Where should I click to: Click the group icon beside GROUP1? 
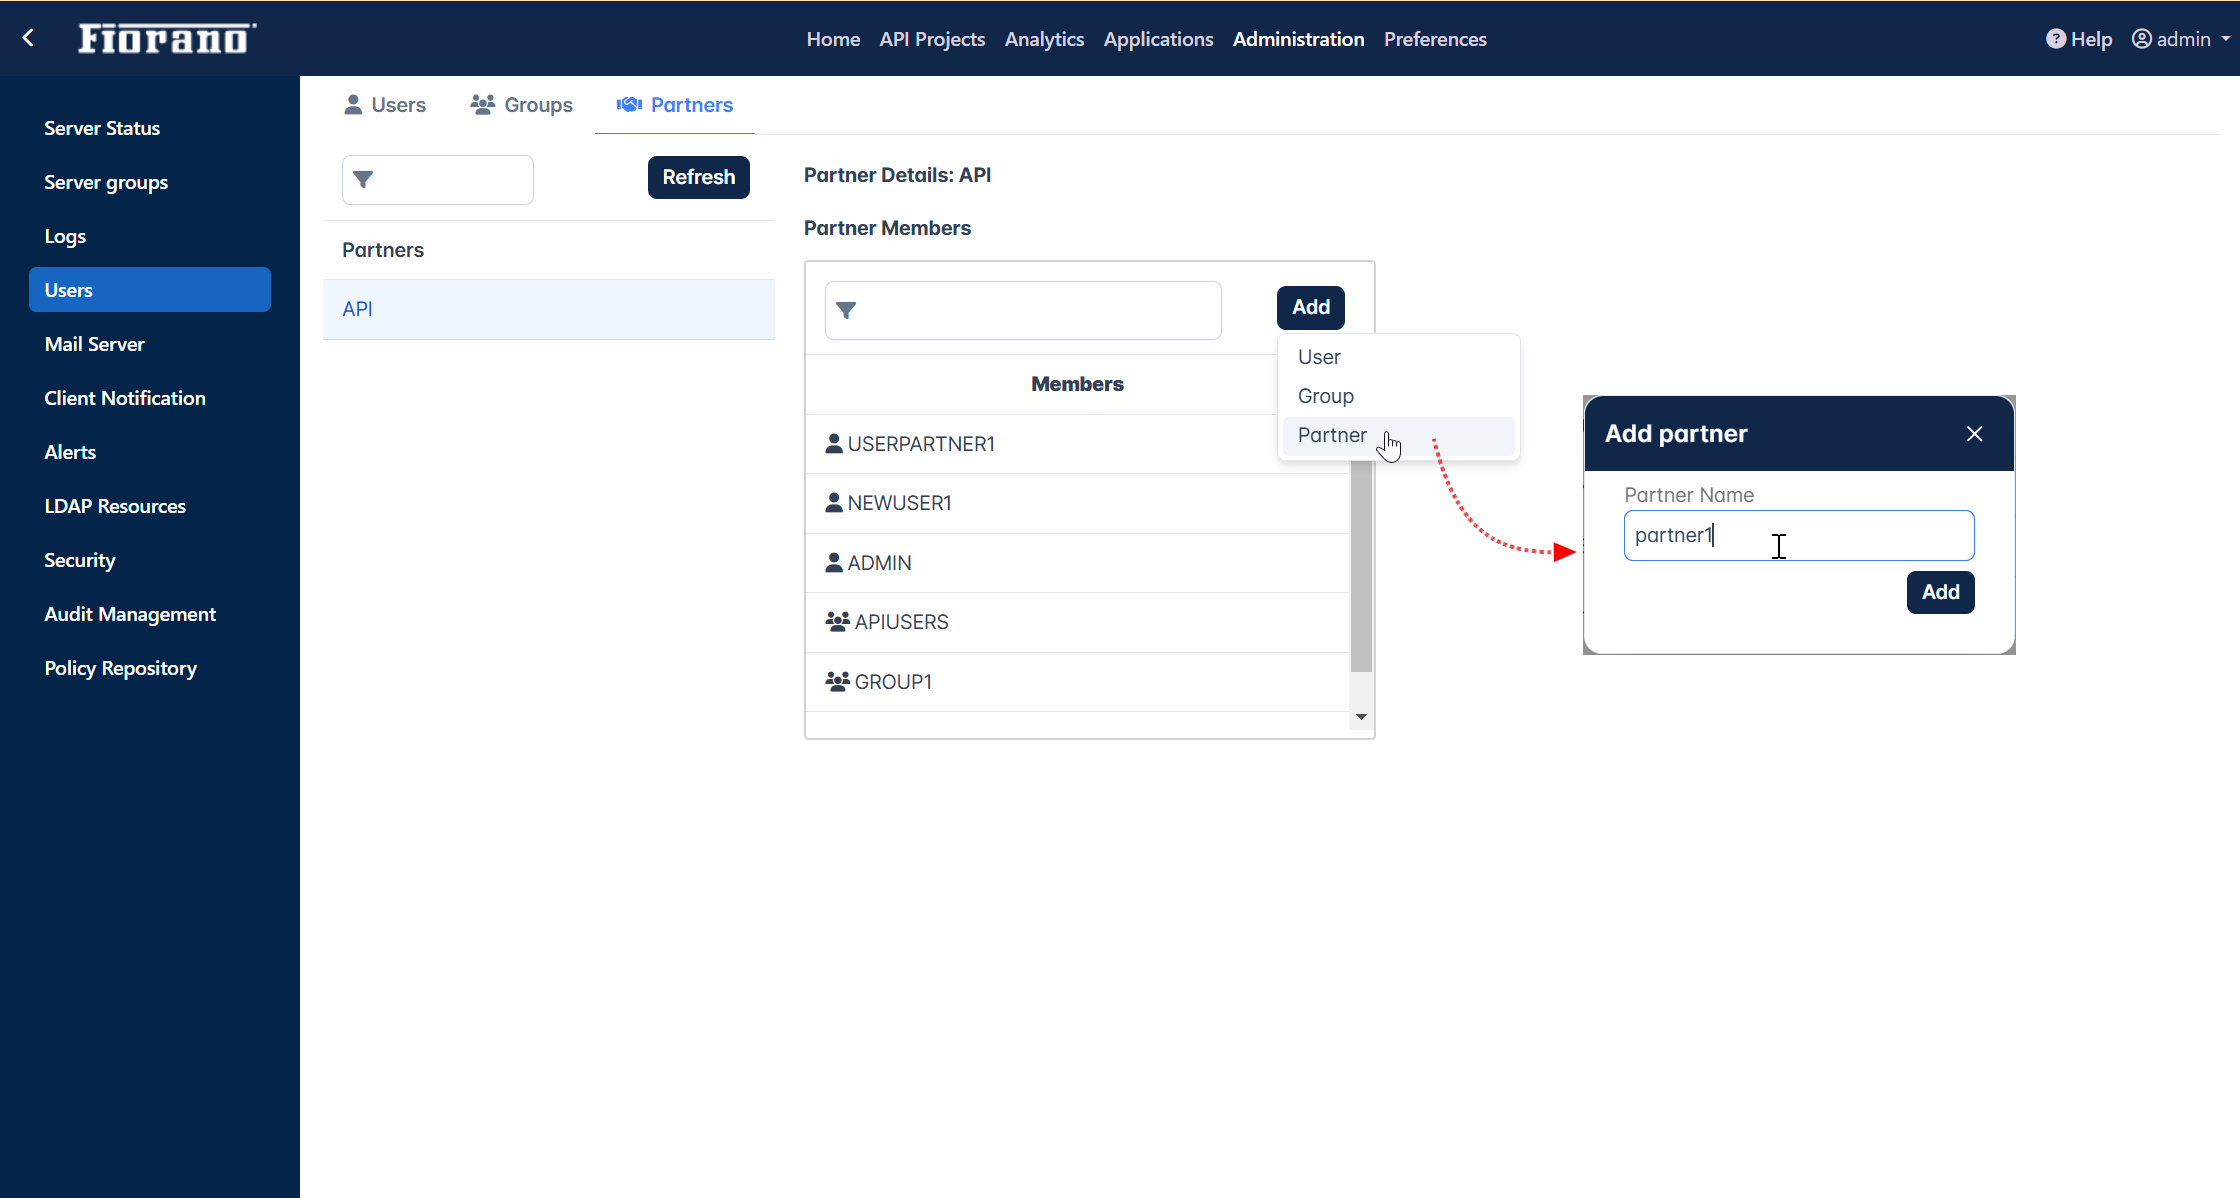838,682
